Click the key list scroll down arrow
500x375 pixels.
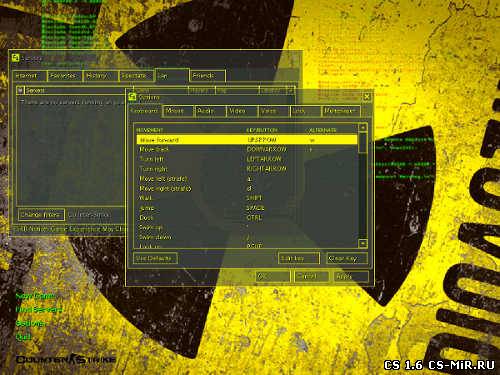point(363,243)
